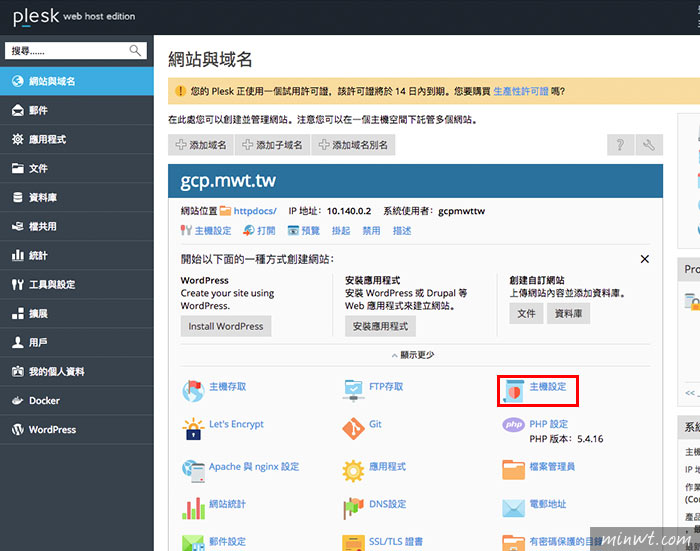The width and height of the screenshot is (700, 551).
Task: Open 郵件設定 icon
Action: coord(193,543)
